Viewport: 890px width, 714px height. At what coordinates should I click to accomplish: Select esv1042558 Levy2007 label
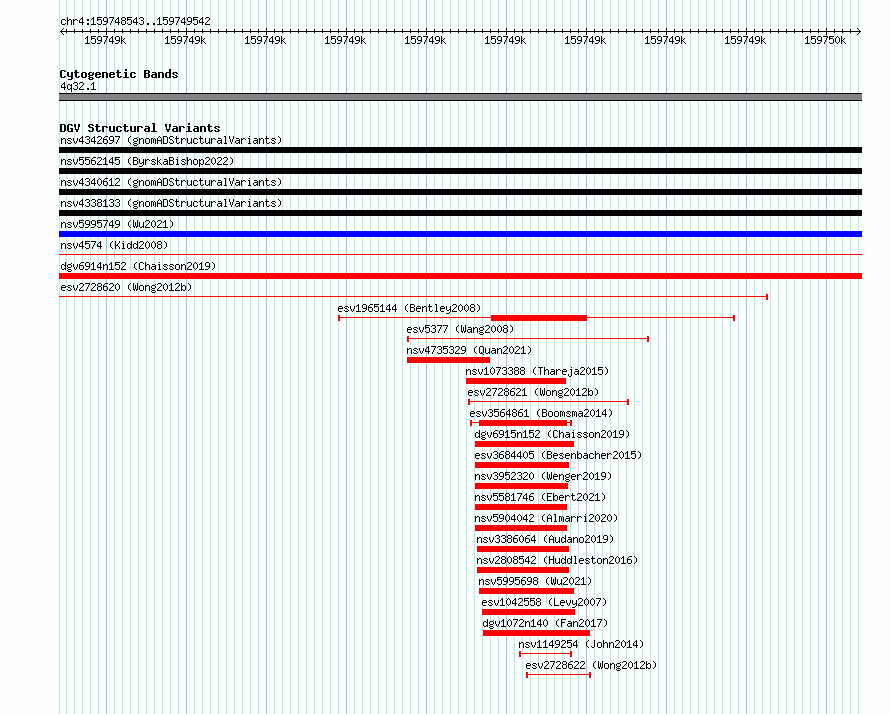(544, 602)
